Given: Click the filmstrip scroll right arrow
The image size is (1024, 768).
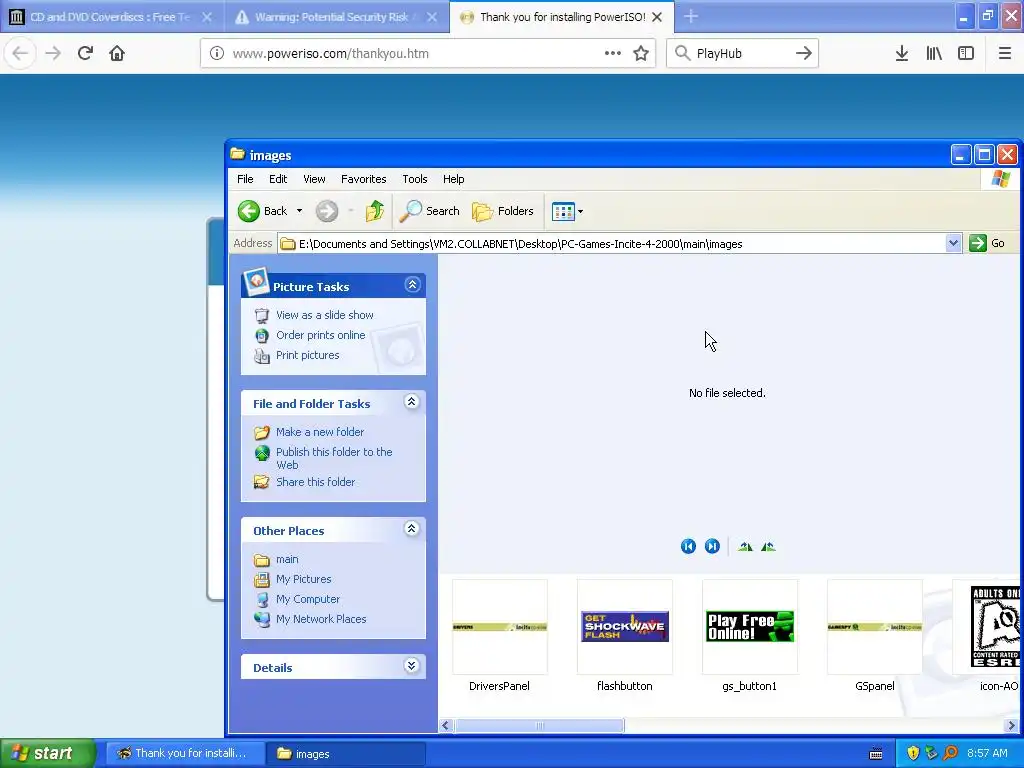Looking at the screenshot, I should [x=1012, y=726].
